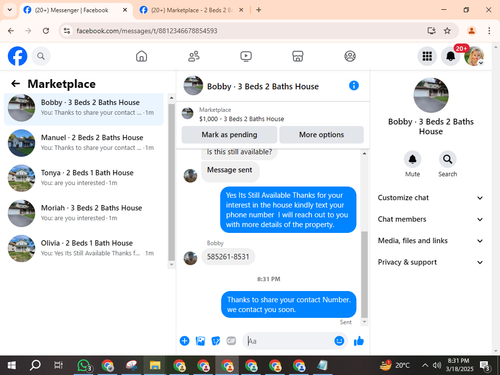Open Windows notification center icon
The image size is (500, 375).
[485, 366]
